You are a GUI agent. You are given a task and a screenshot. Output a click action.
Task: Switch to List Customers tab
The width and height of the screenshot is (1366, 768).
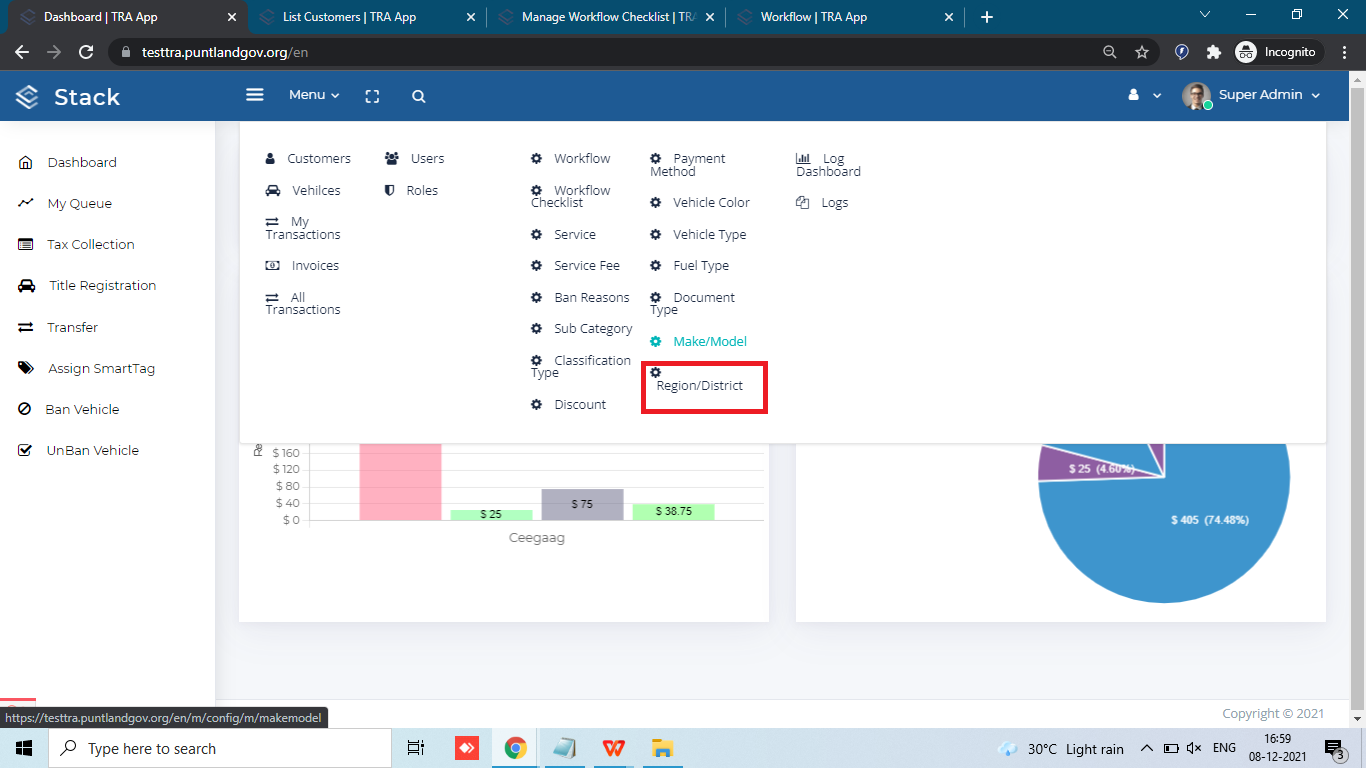tap(366, 17)
